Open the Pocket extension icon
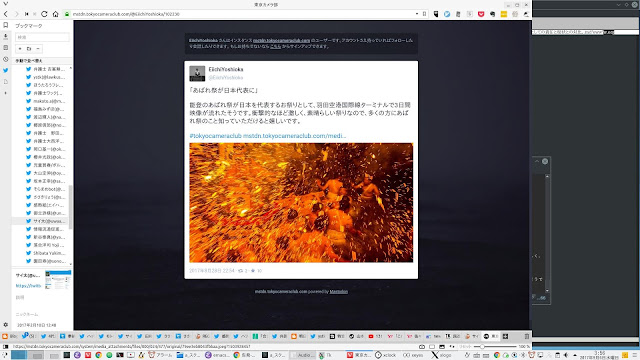Image resolution: width=640 pixels, height=360 pixels. click(481, 14)
